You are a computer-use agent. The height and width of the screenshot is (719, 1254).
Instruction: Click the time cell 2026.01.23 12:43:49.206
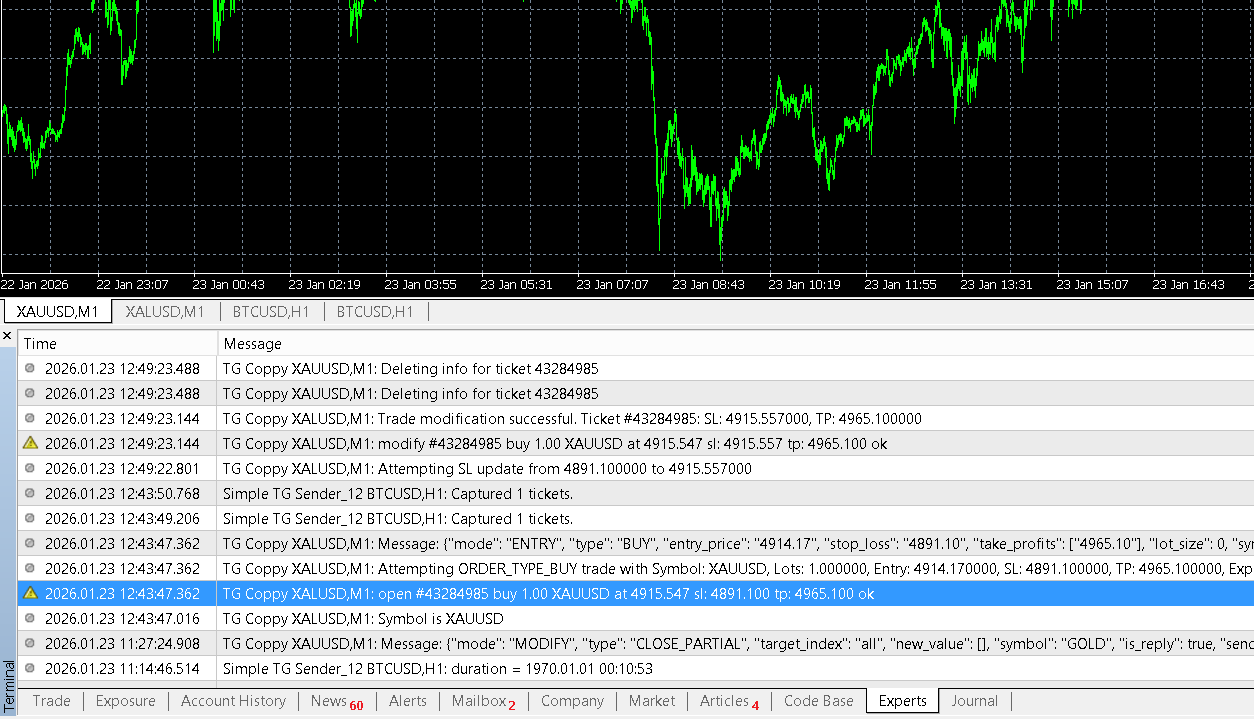[122, 518]
